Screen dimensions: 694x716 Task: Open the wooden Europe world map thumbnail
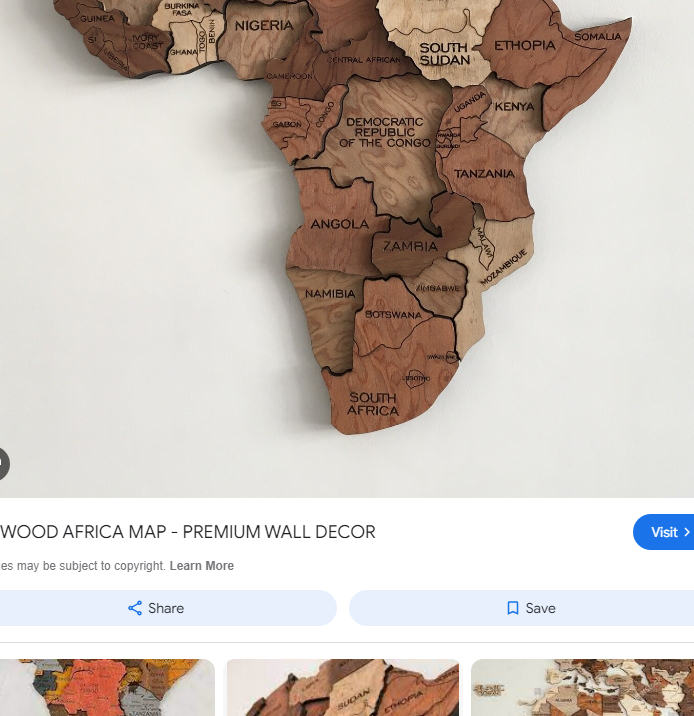pyautogui.click(x=583, y=687)
